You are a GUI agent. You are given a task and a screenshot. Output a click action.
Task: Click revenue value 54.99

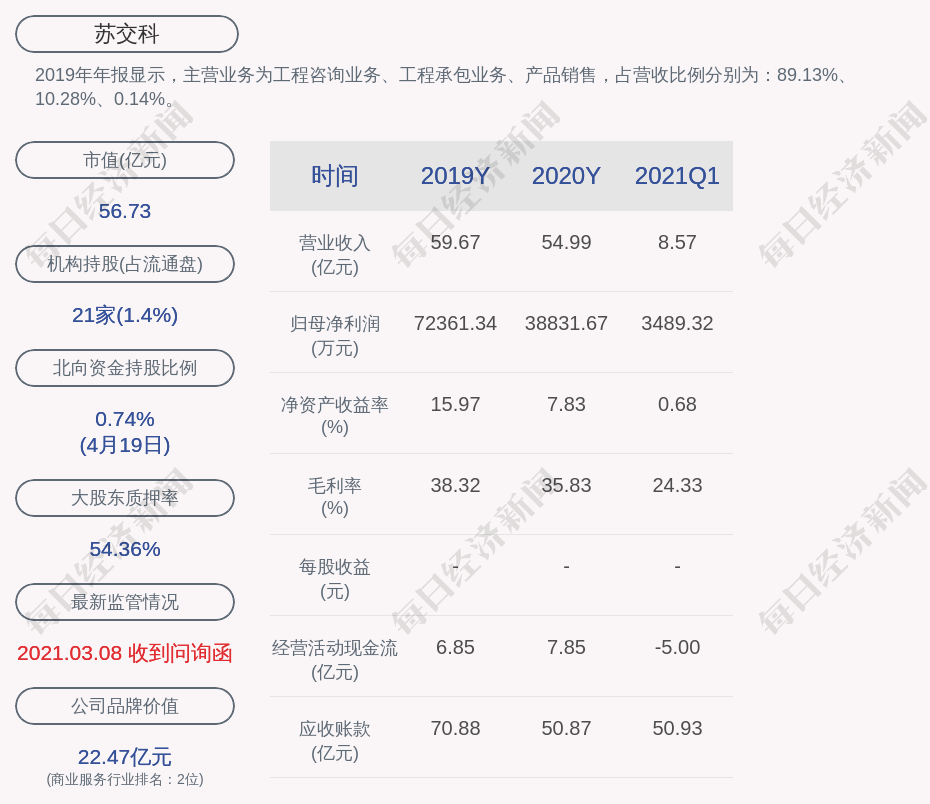pos(566,243)
